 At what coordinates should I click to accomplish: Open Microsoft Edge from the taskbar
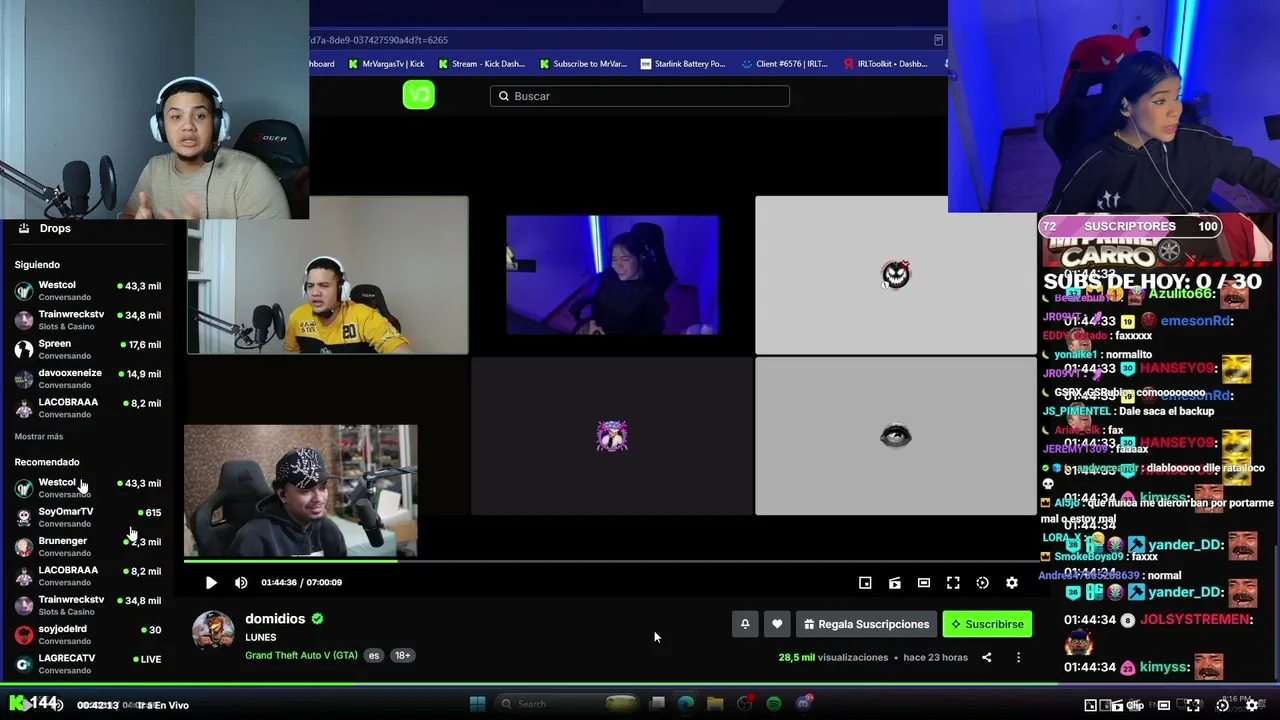[686, 704]
